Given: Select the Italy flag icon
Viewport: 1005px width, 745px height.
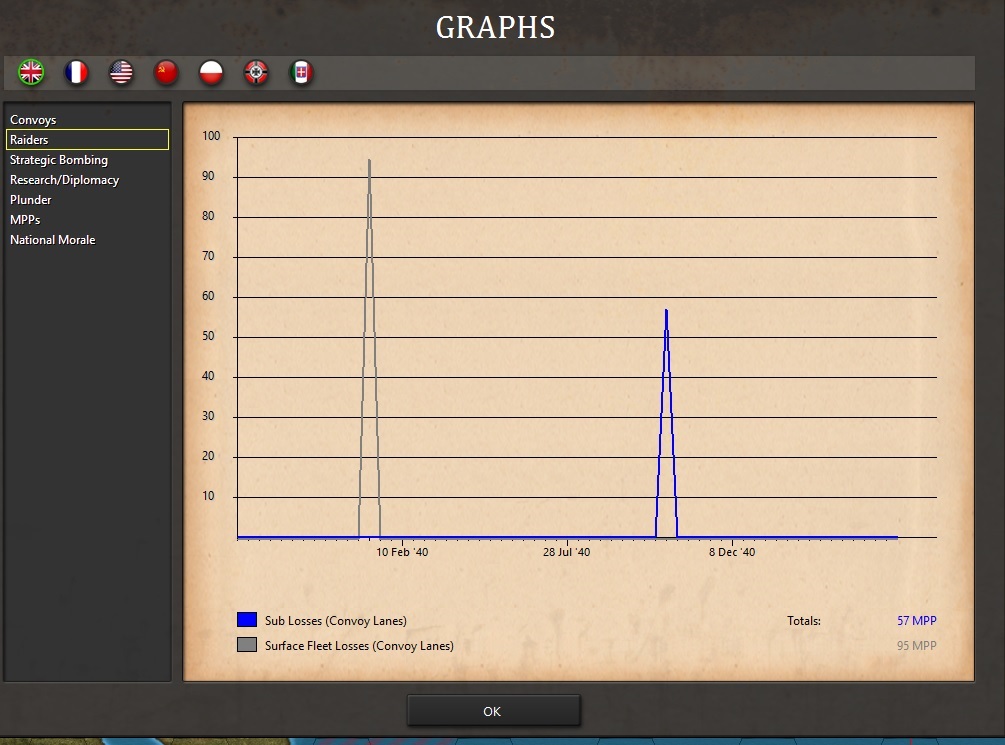Looking at the screenshot, I should point(301,72).
